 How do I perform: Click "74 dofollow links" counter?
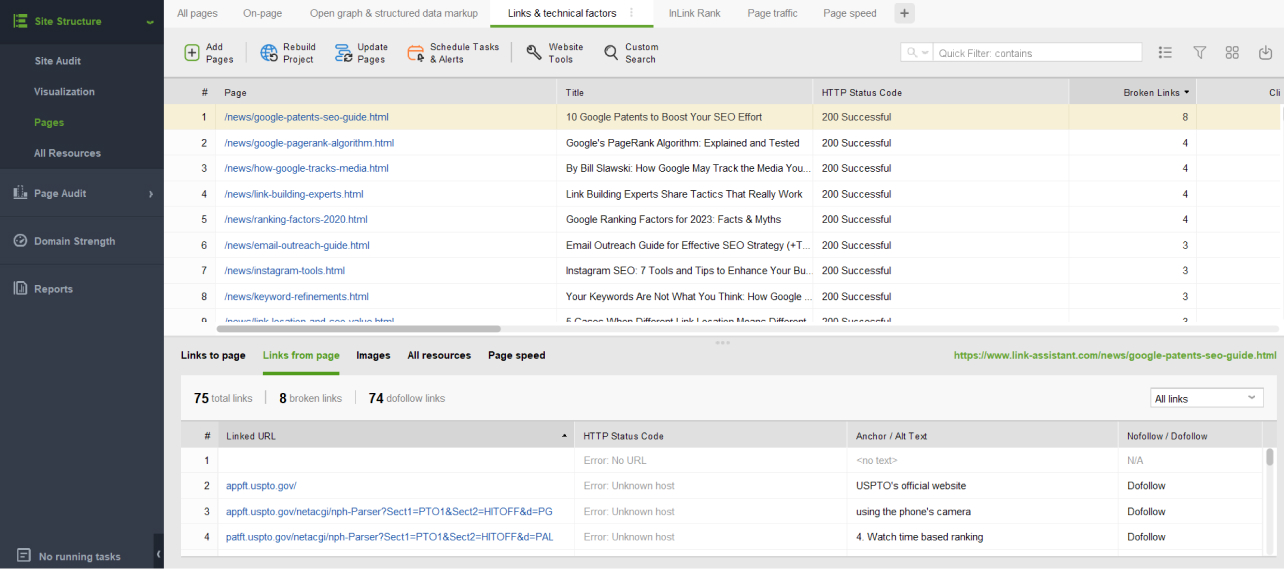click(406, 398)
